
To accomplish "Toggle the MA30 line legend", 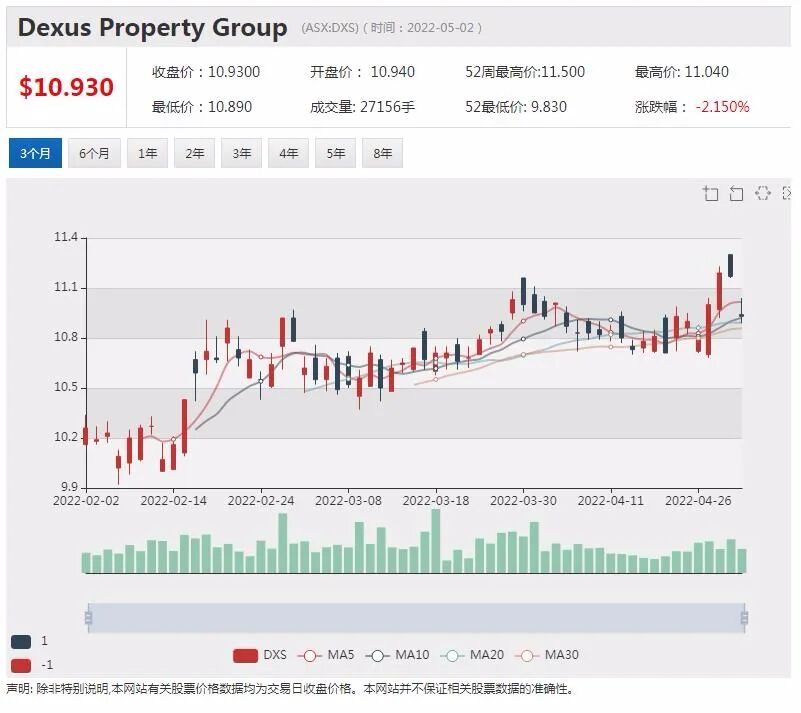I will pos(547,655).
